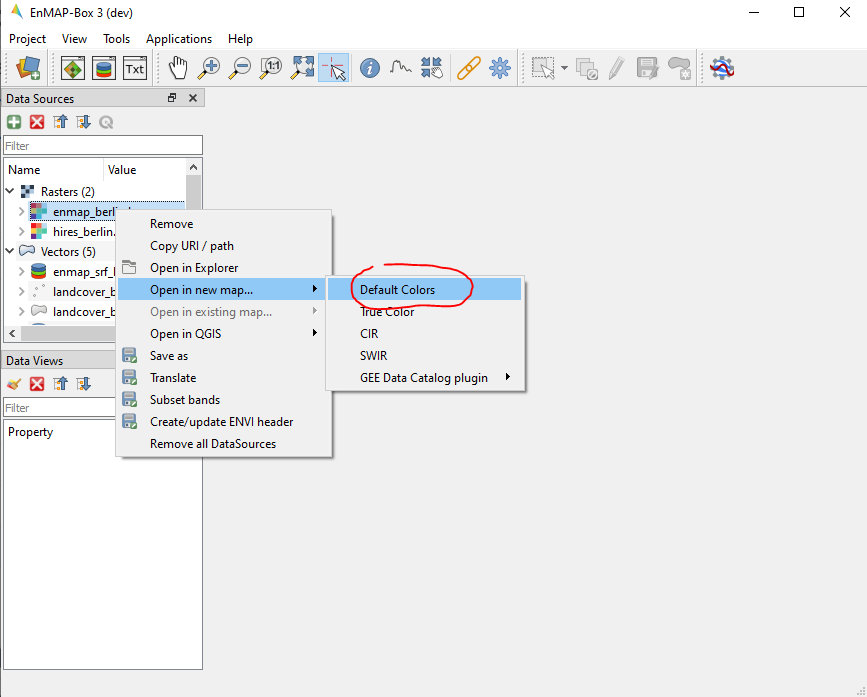This screenshot has width=867, height=697.
Task: Open the Tools menu
Action: tap(116, 39)
